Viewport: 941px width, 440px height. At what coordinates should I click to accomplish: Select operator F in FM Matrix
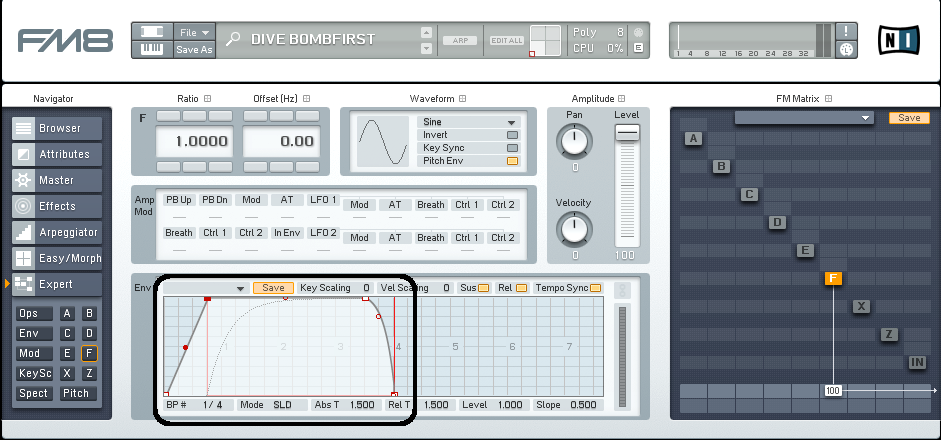pos(834,279)
